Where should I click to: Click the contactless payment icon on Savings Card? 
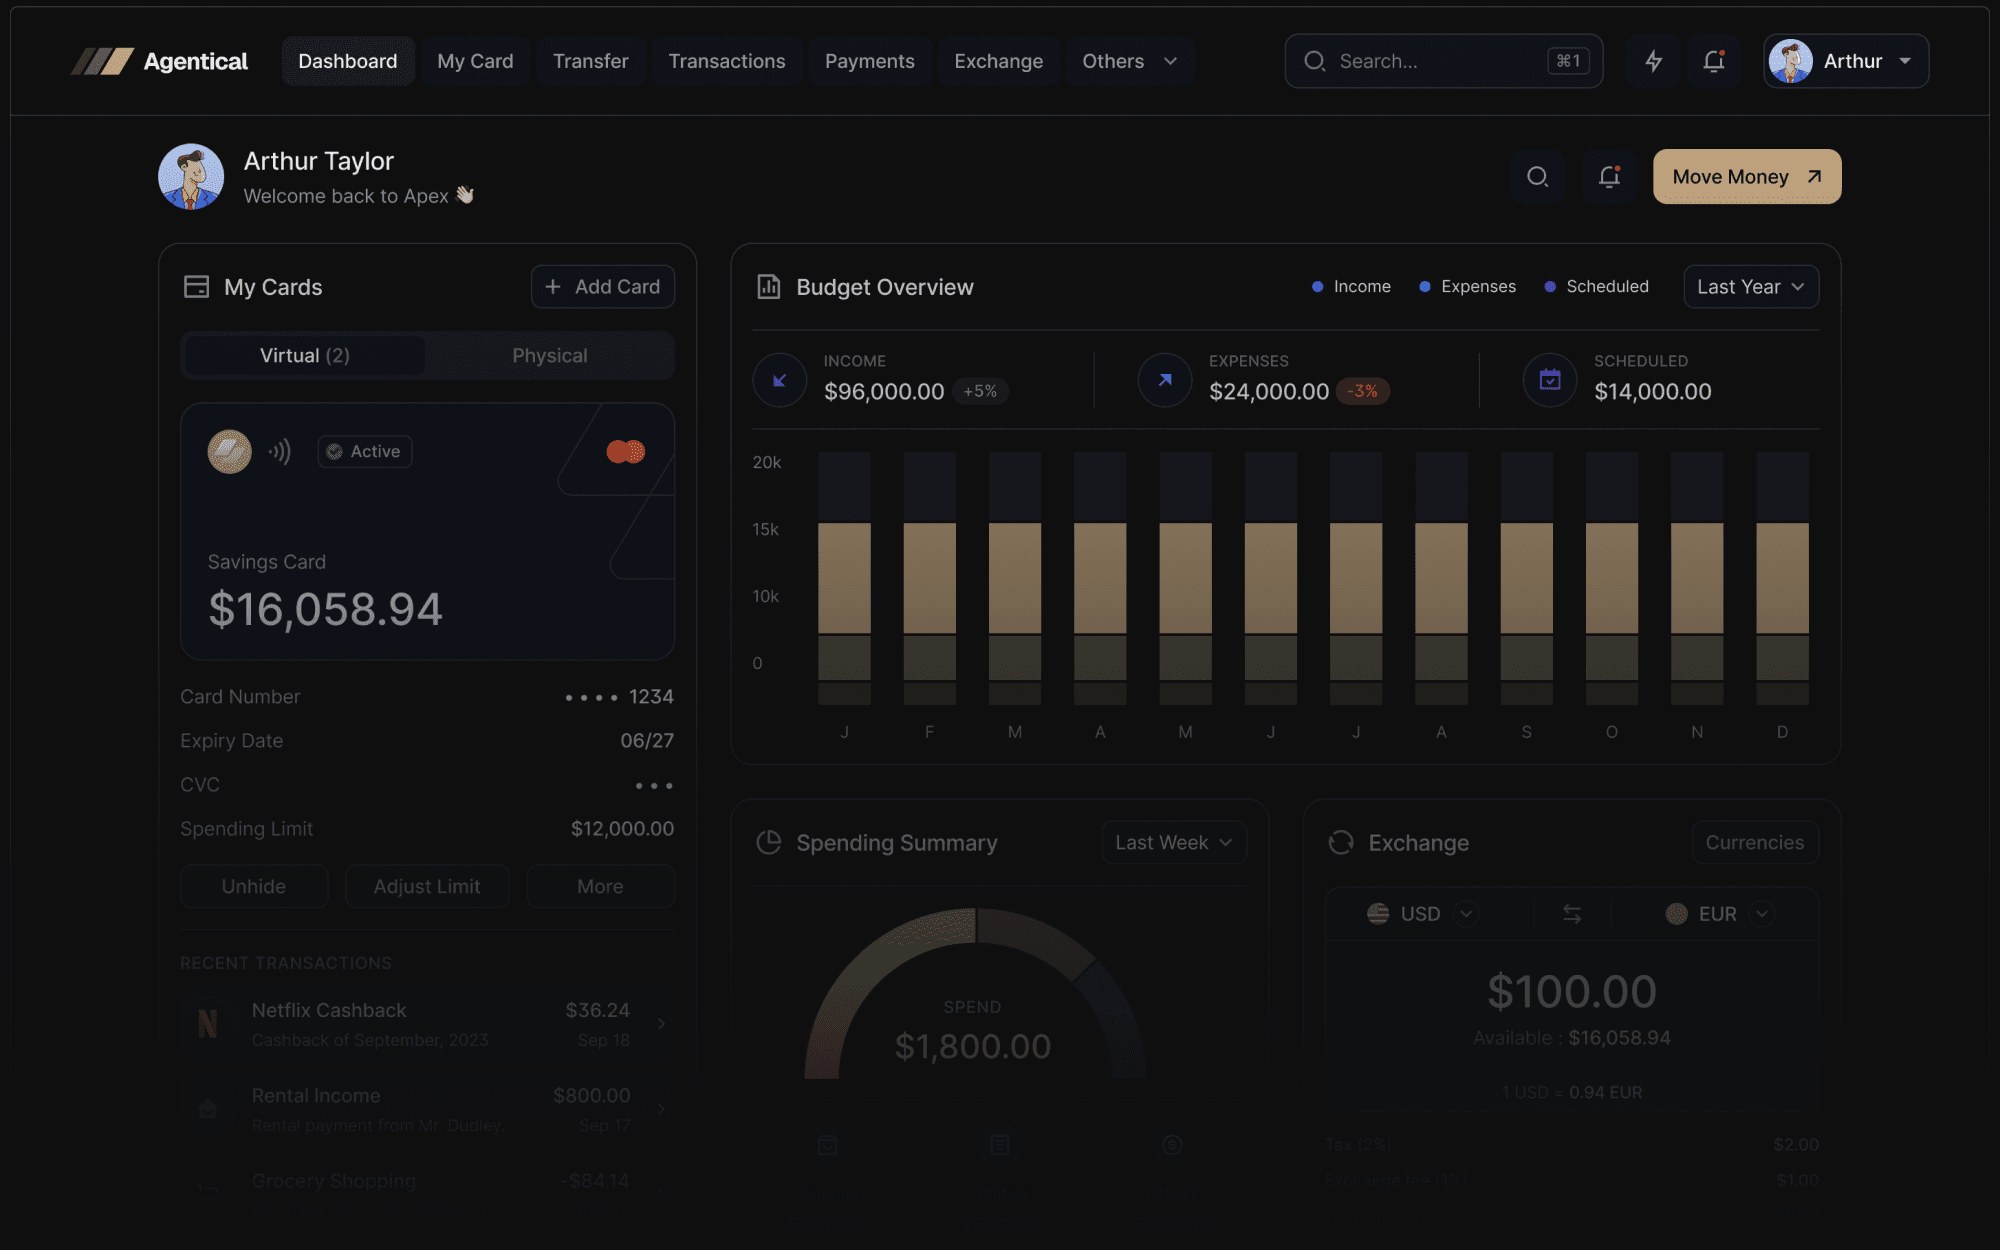point(280,451)
